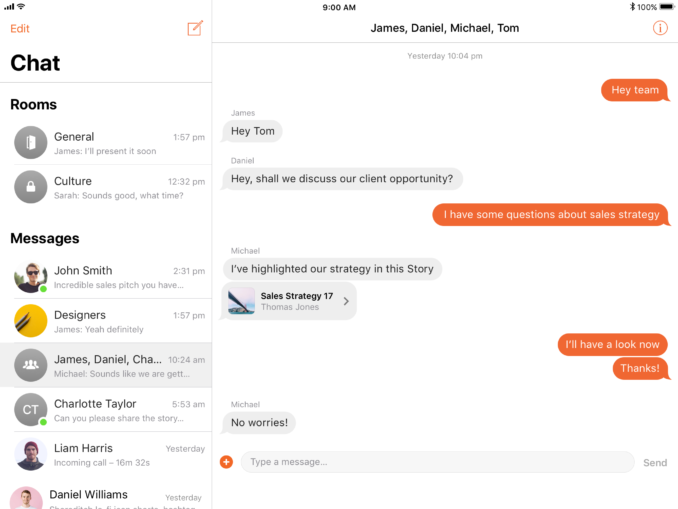Open the locked Culture room icon
Image resolution: width=678 pixels, height=509 pixels.
(31, 187)
